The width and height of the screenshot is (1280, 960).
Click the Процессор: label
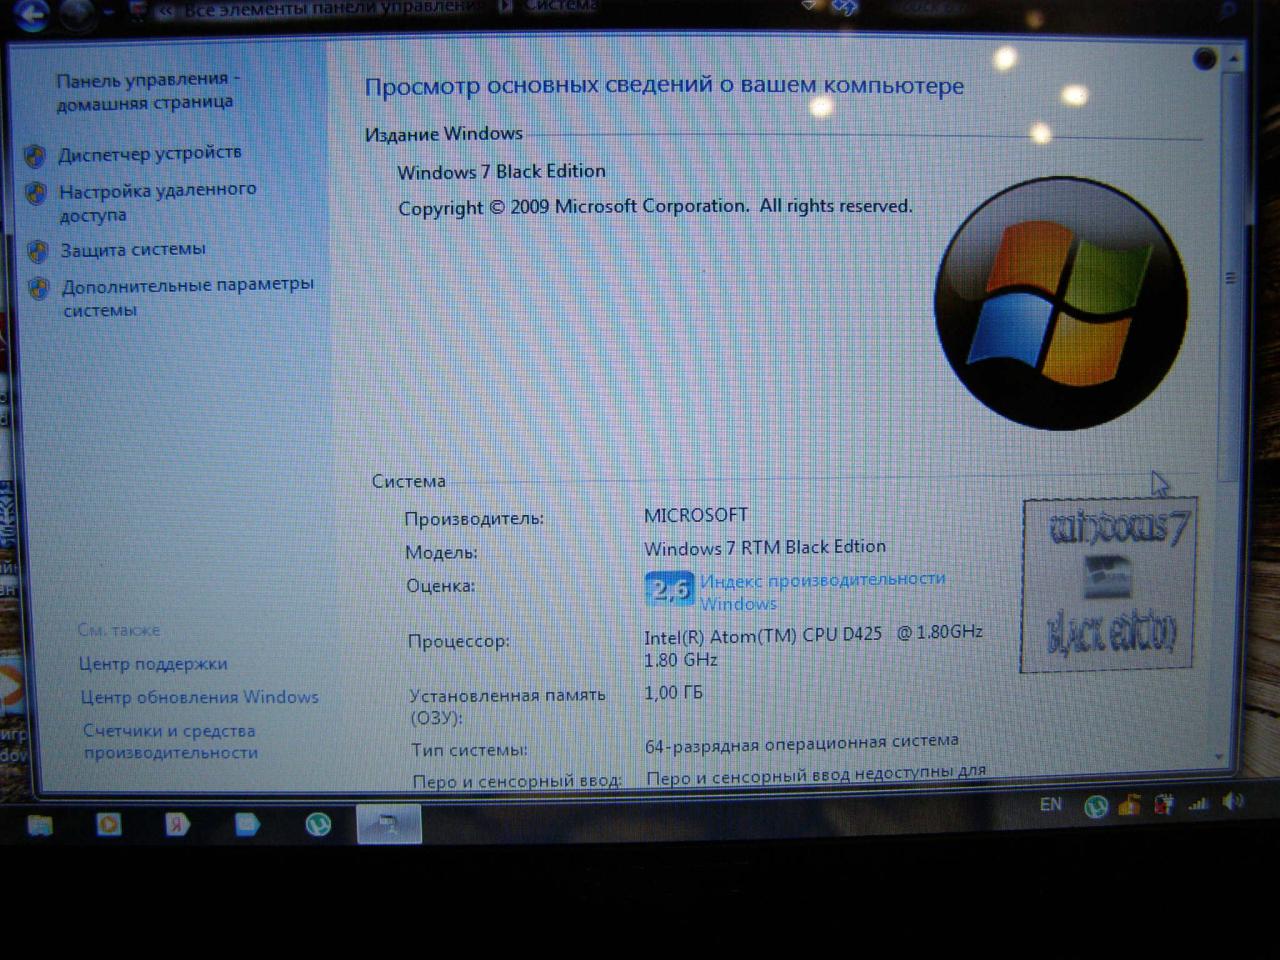[x=458, y=641]
